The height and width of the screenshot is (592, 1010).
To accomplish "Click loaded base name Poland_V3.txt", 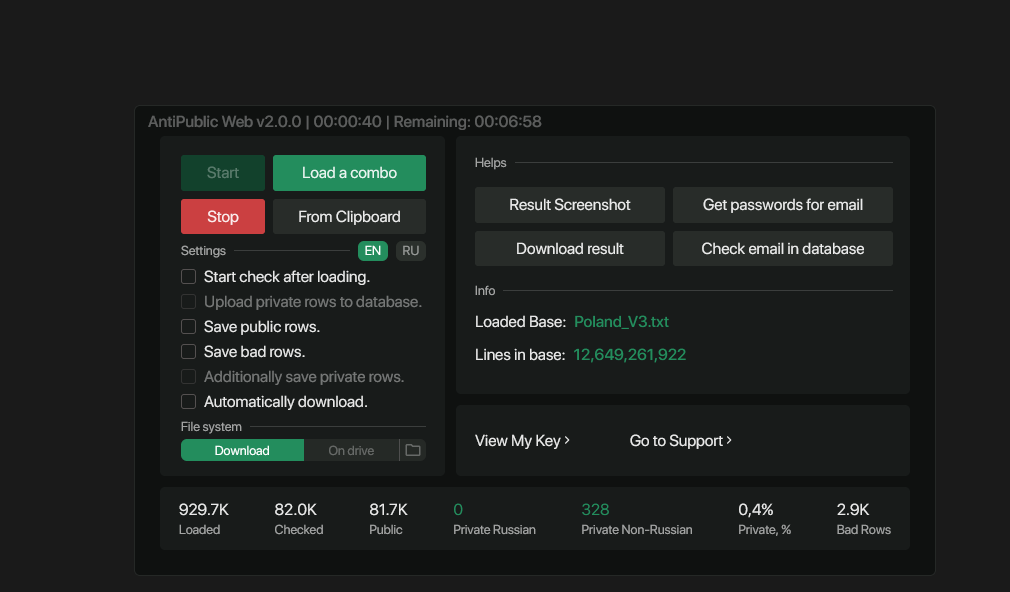I will [x=621, y=321].
